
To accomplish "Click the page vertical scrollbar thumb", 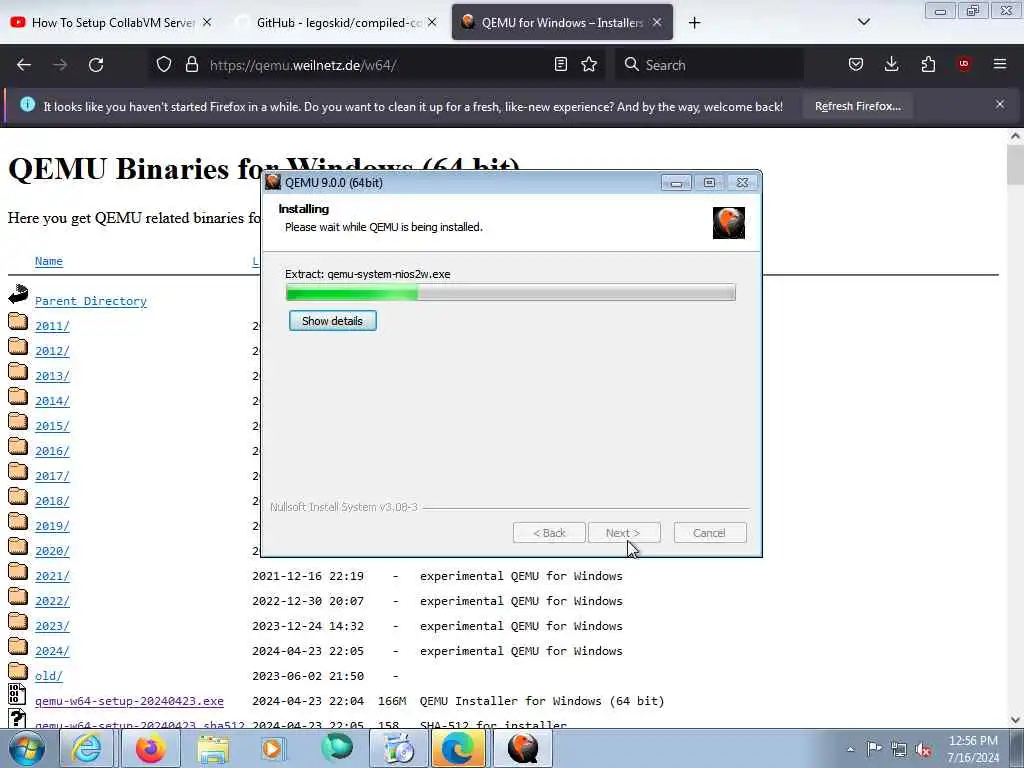I will coord(1015,165).
